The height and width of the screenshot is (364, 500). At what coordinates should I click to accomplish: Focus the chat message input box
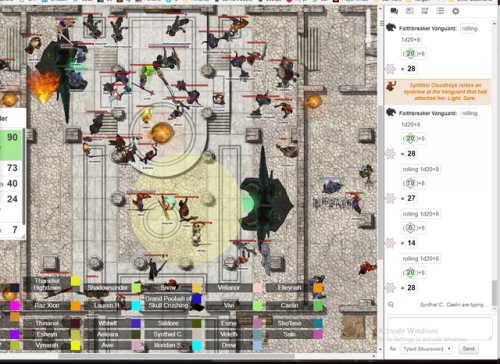pyautogui.click(x=440, y=329)
